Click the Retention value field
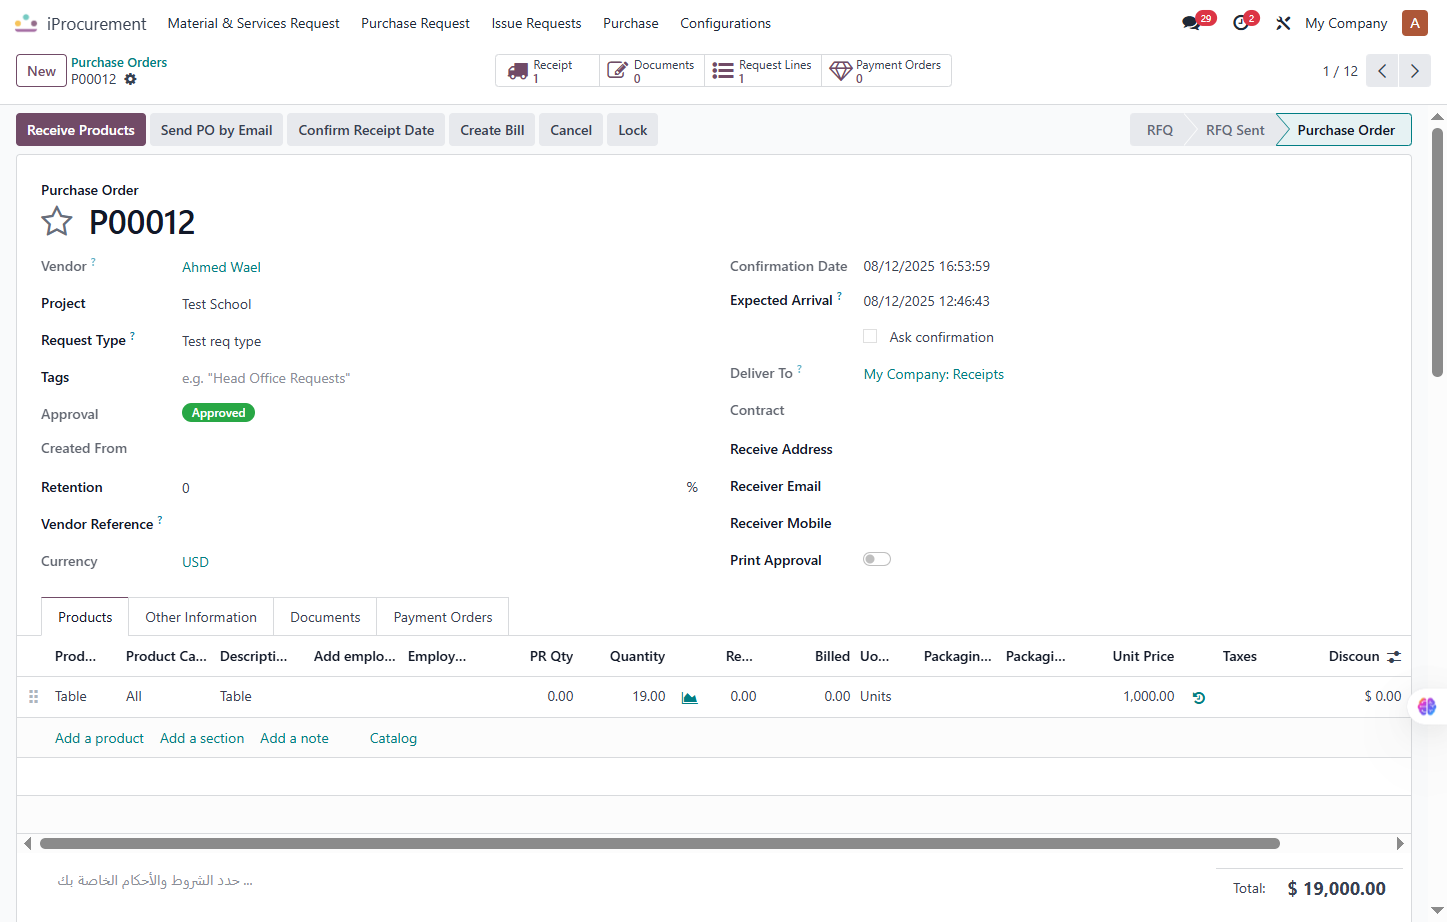The image size is (1447, 922). click(x=430, y=488)
